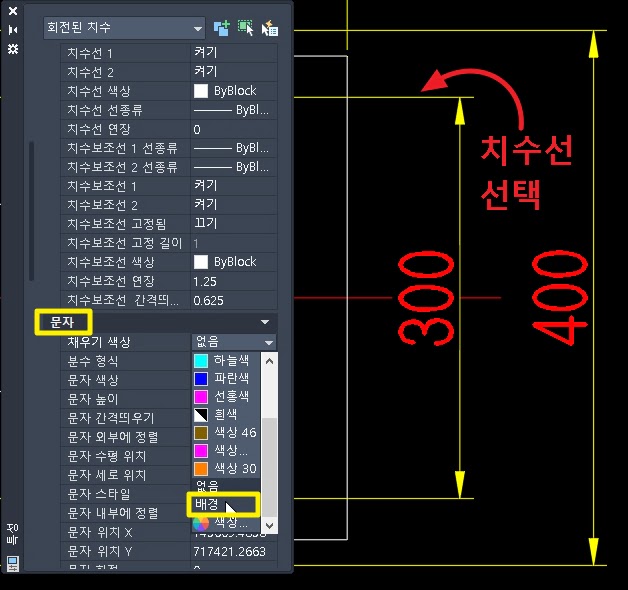Select the 치수보조선 고정 길이 row
The image size is (628, 590).
click(x=169, y=243)
